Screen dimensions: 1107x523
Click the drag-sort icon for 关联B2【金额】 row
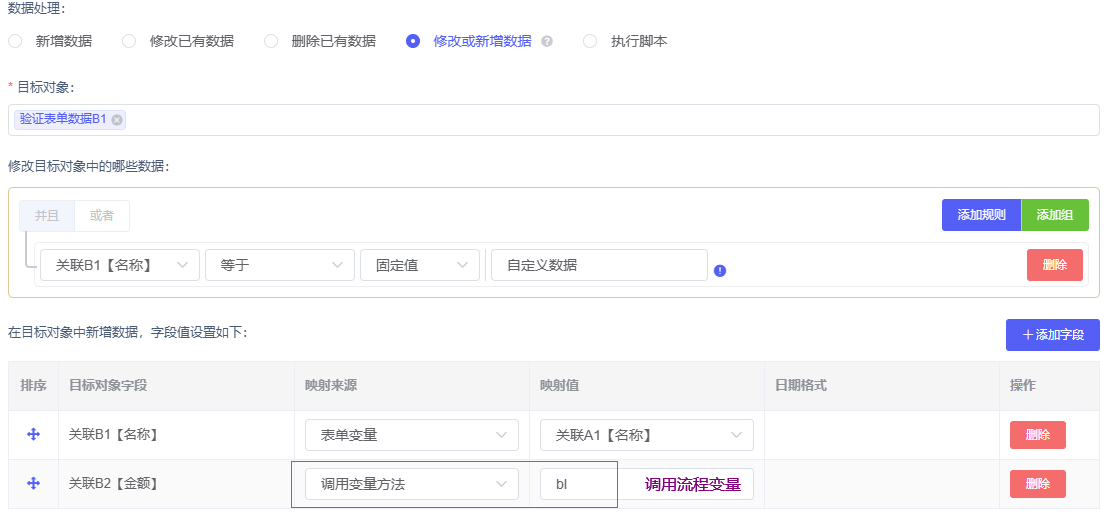point(33,483)
